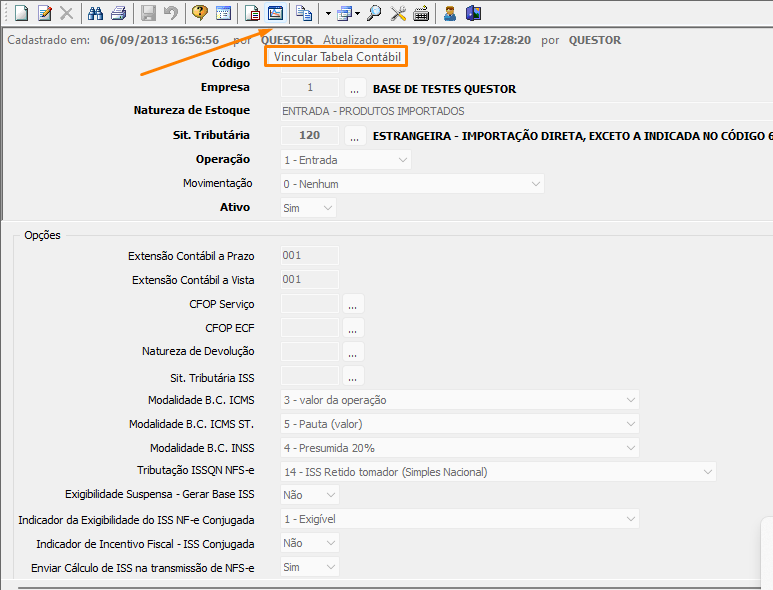Viewport: 773px width, 590px height.
Task: Click the cascading windows icon
Action: click(x=344, y=13)
